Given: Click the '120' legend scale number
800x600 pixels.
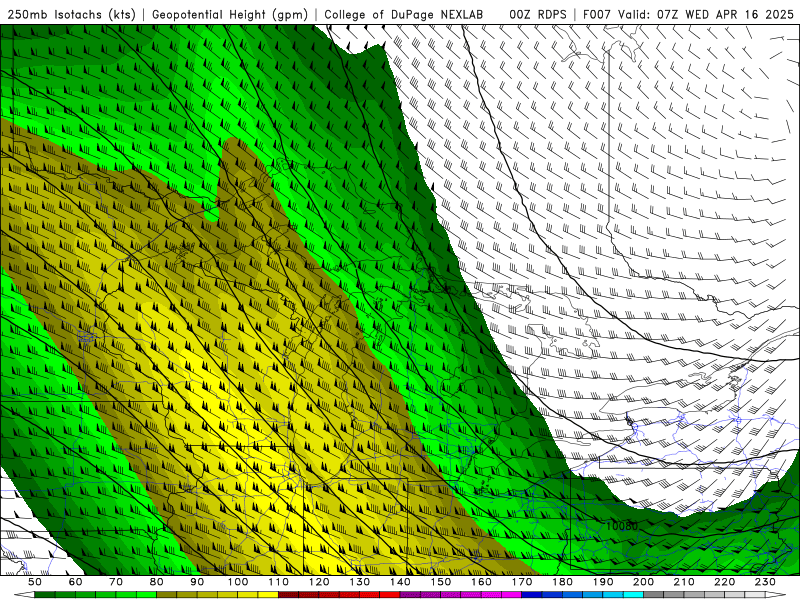Looking at the screenshot, I should (319, 582).
